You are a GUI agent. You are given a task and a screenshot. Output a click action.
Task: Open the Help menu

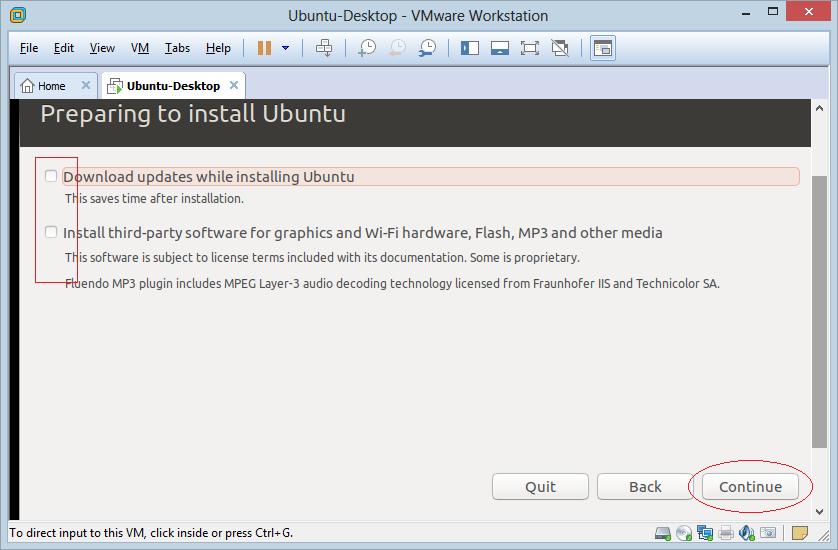[218, 48]
